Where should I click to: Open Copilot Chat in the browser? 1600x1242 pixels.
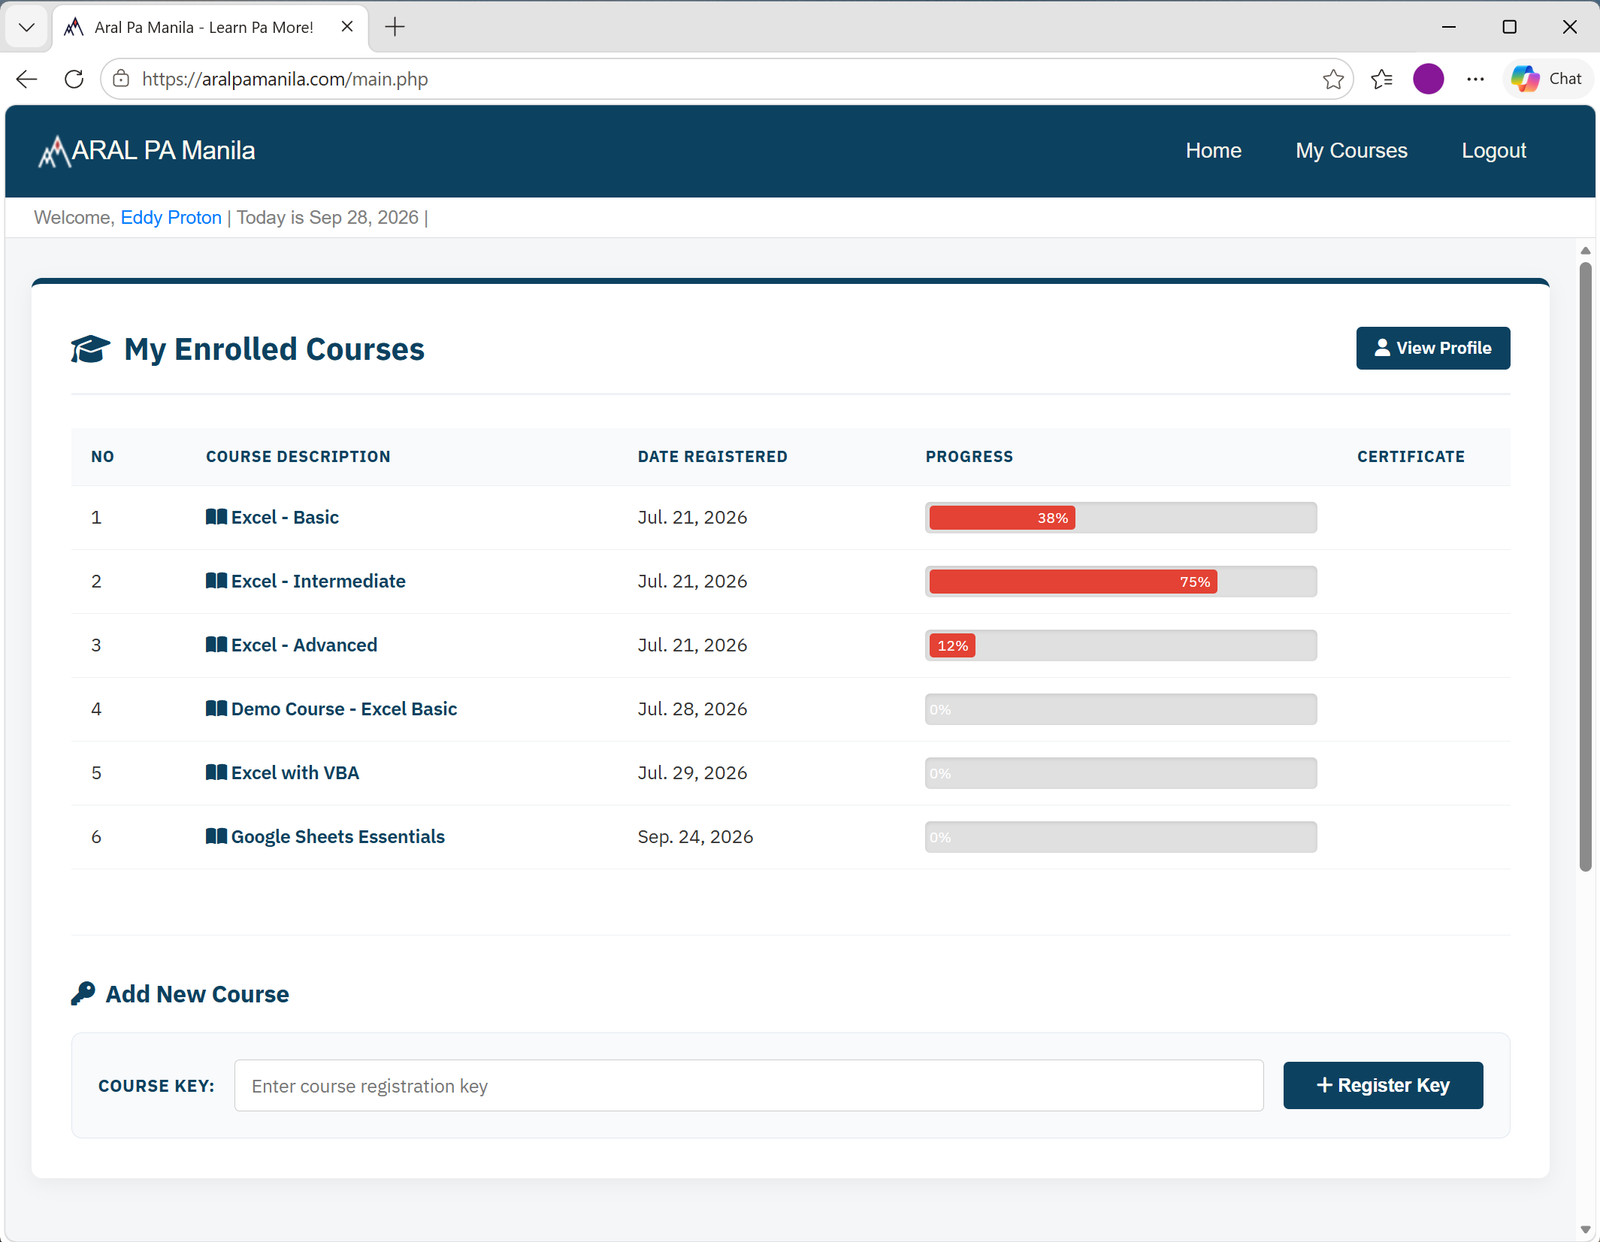(x=1547, y=79)
